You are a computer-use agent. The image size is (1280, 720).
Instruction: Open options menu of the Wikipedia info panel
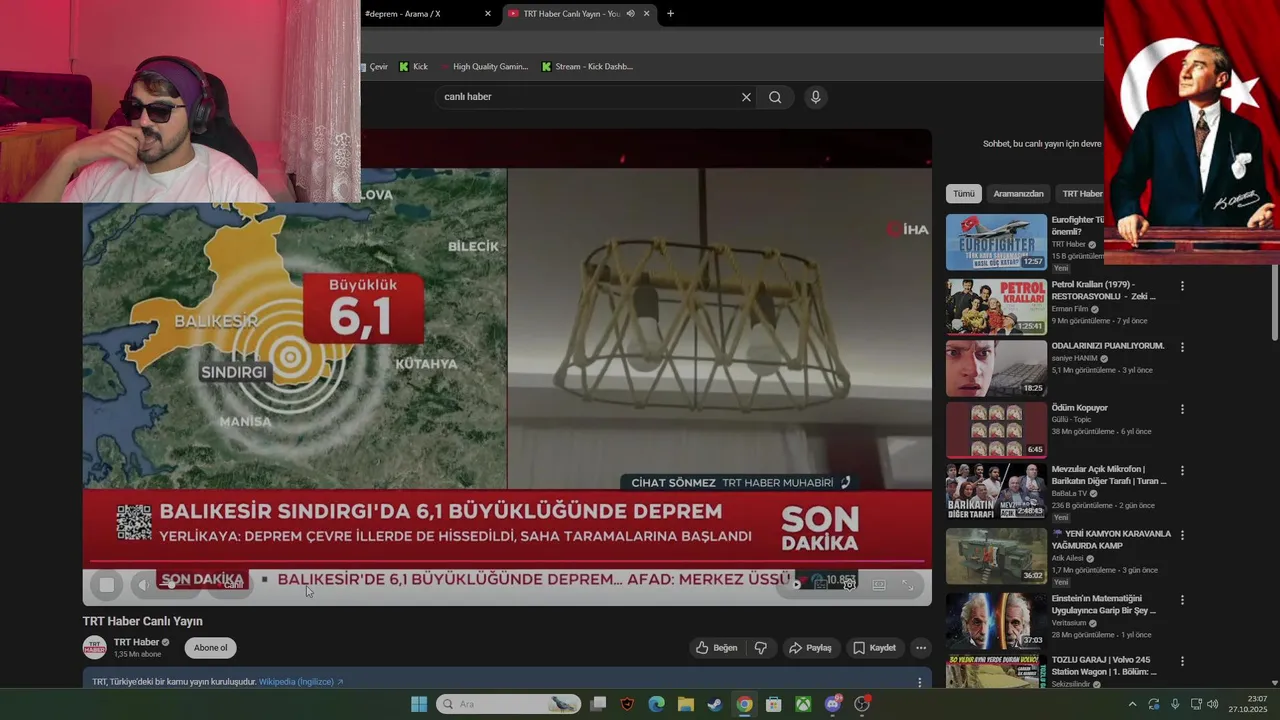pos(920,682)
